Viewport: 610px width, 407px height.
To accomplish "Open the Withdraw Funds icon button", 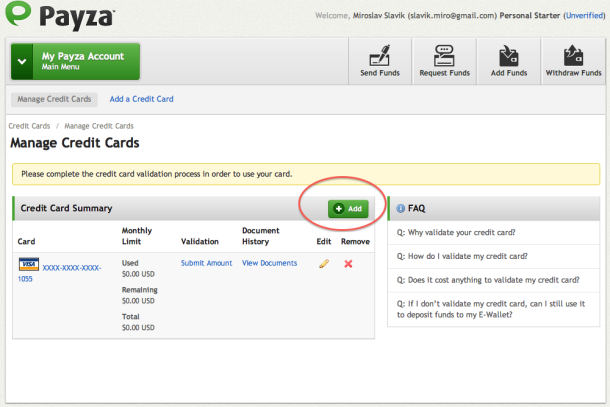I will pyautogui.click(x=573, y=61).
